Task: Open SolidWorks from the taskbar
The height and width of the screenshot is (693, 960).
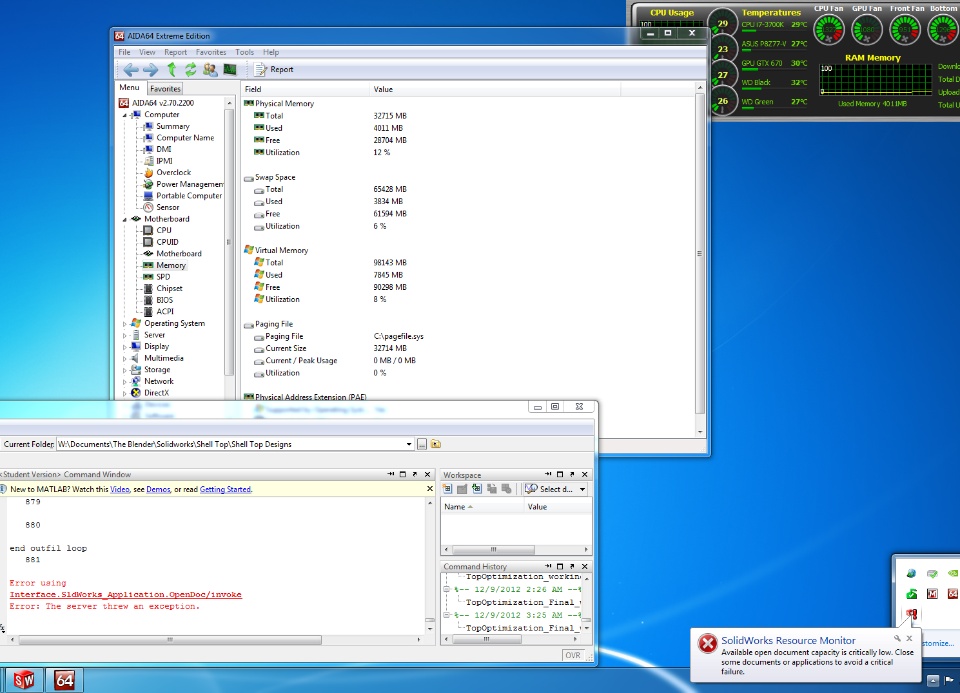Action: tap(24, 680)
